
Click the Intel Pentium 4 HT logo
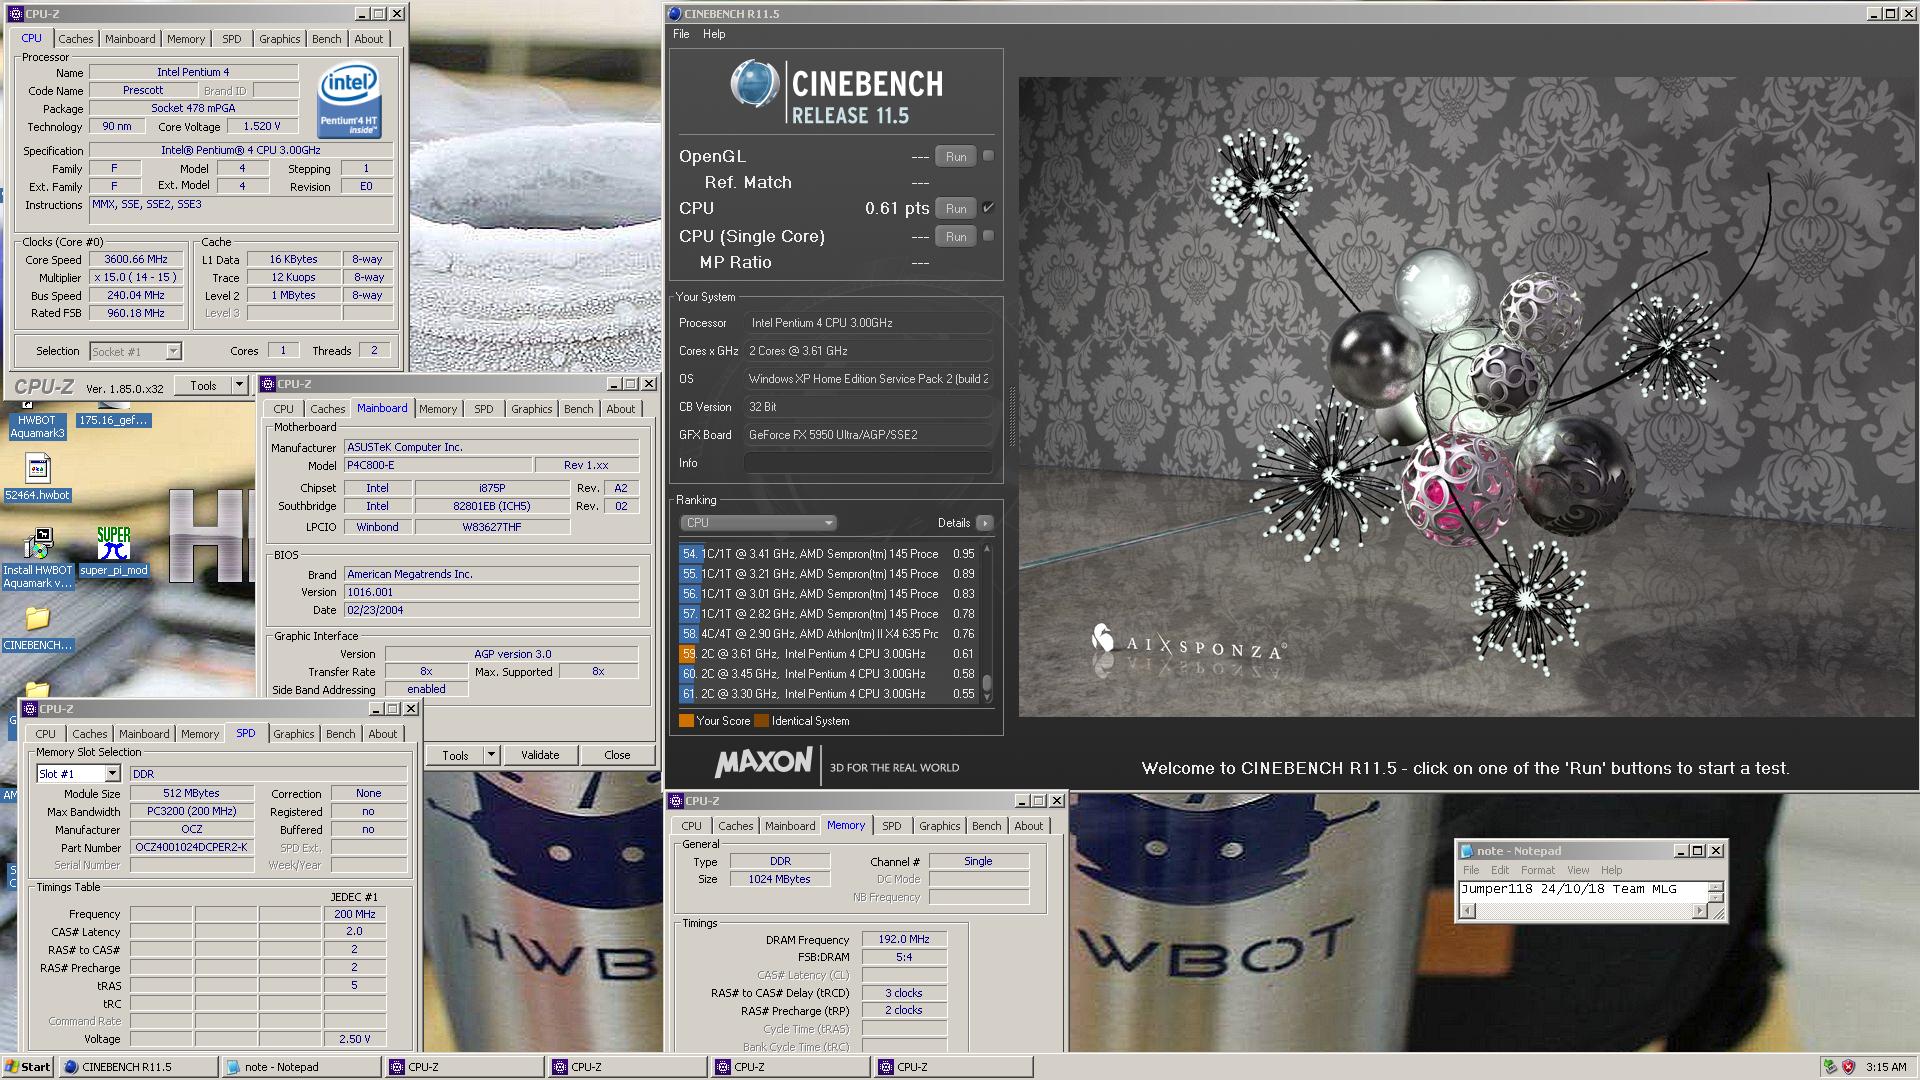tap(348, 100)
